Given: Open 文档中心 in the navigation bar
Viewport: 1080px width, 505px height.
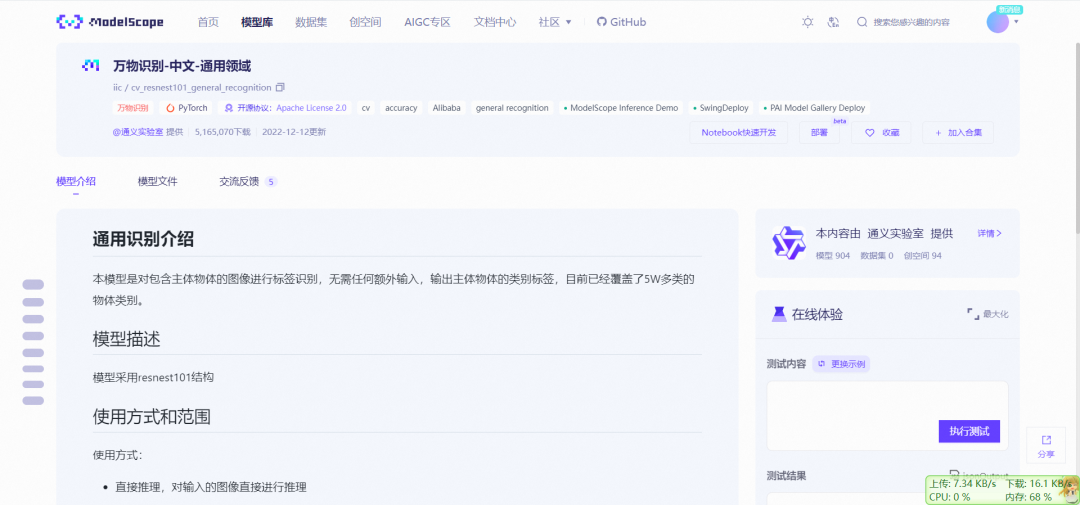Looking at the screenshot, I should [x=495, y=22].
